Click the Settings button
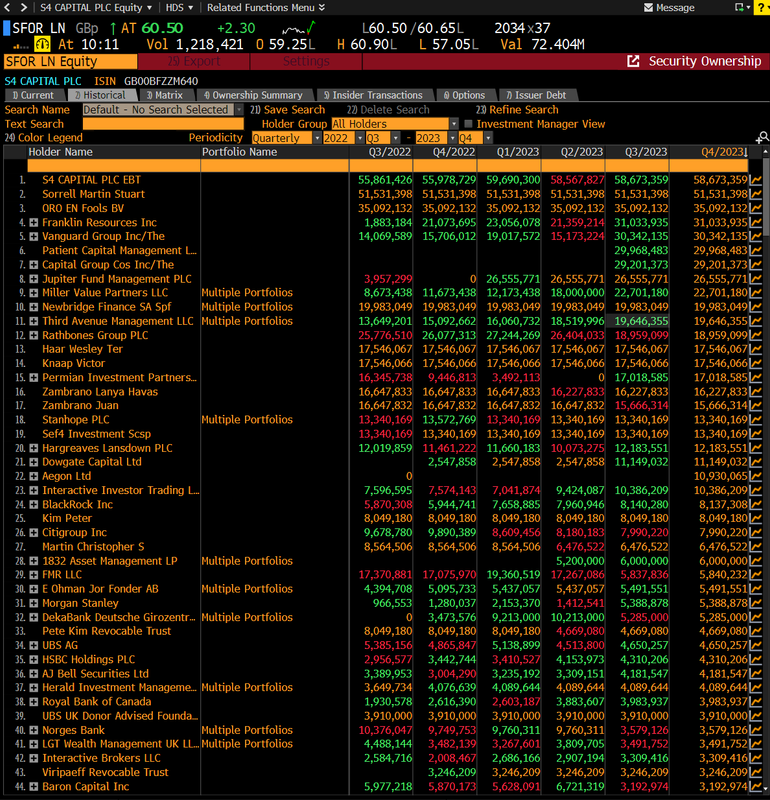This screenshot has height=800, width=770. [x=306, y=61]
